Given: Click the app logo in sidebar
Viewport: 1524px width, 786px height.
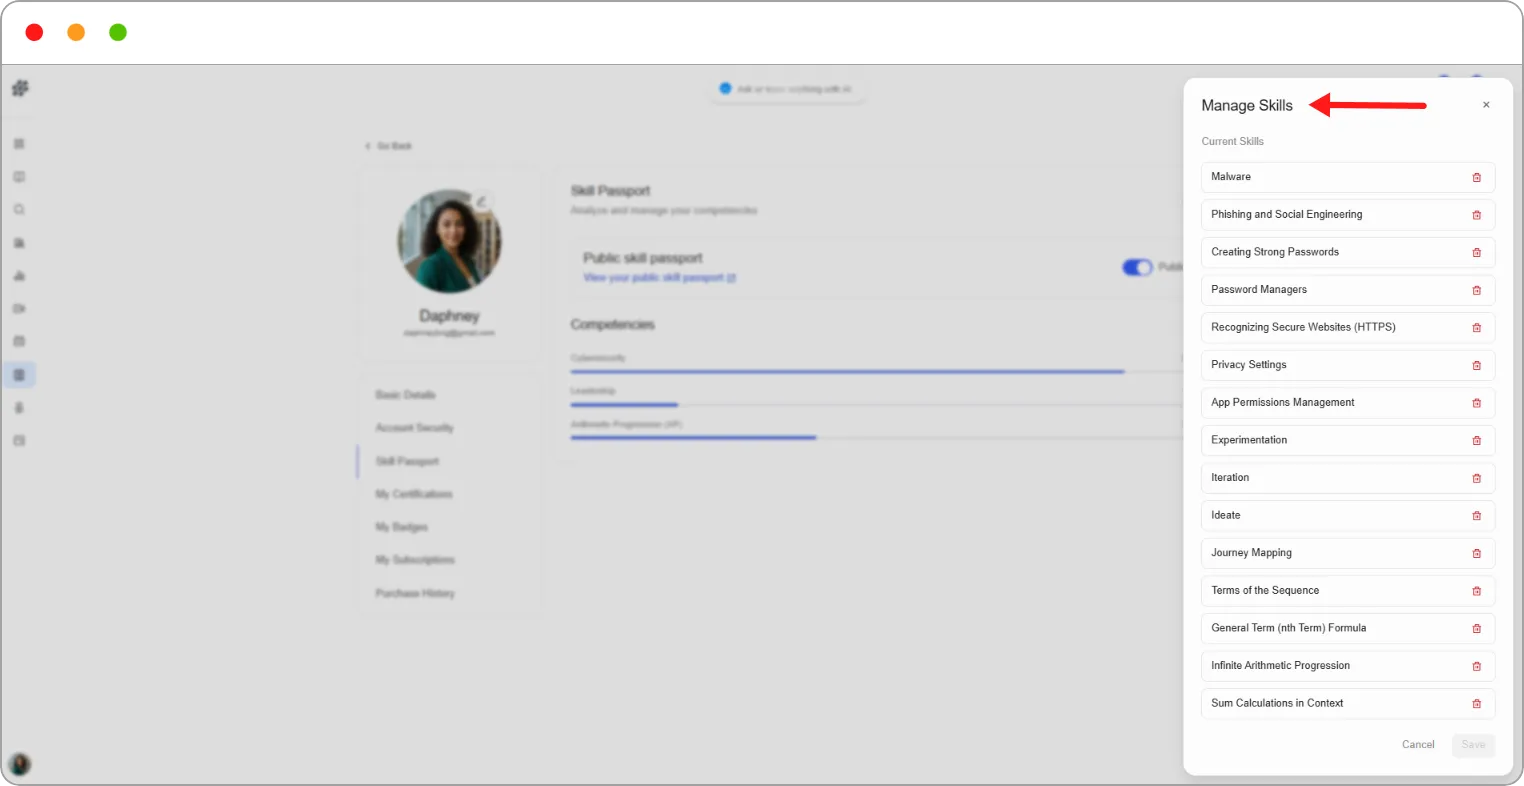Looking at the screenshot, I should (x=20, y=89).
